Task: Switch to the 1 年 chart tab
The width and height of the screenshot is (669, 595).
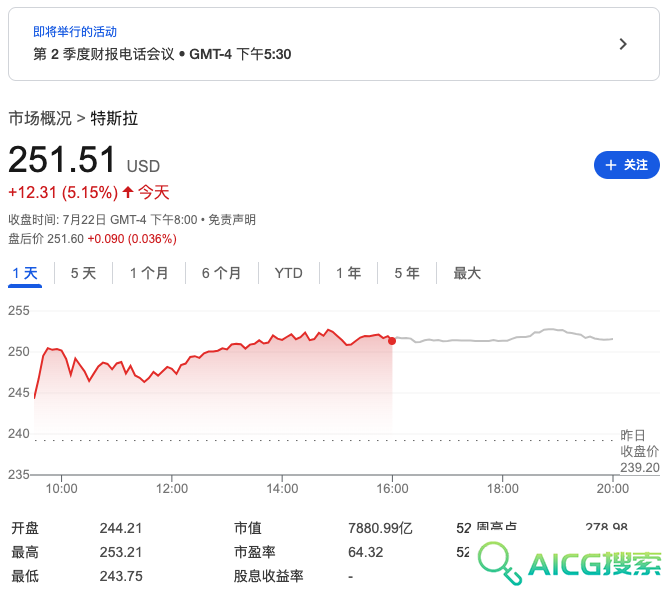Action: click(349, 273)
